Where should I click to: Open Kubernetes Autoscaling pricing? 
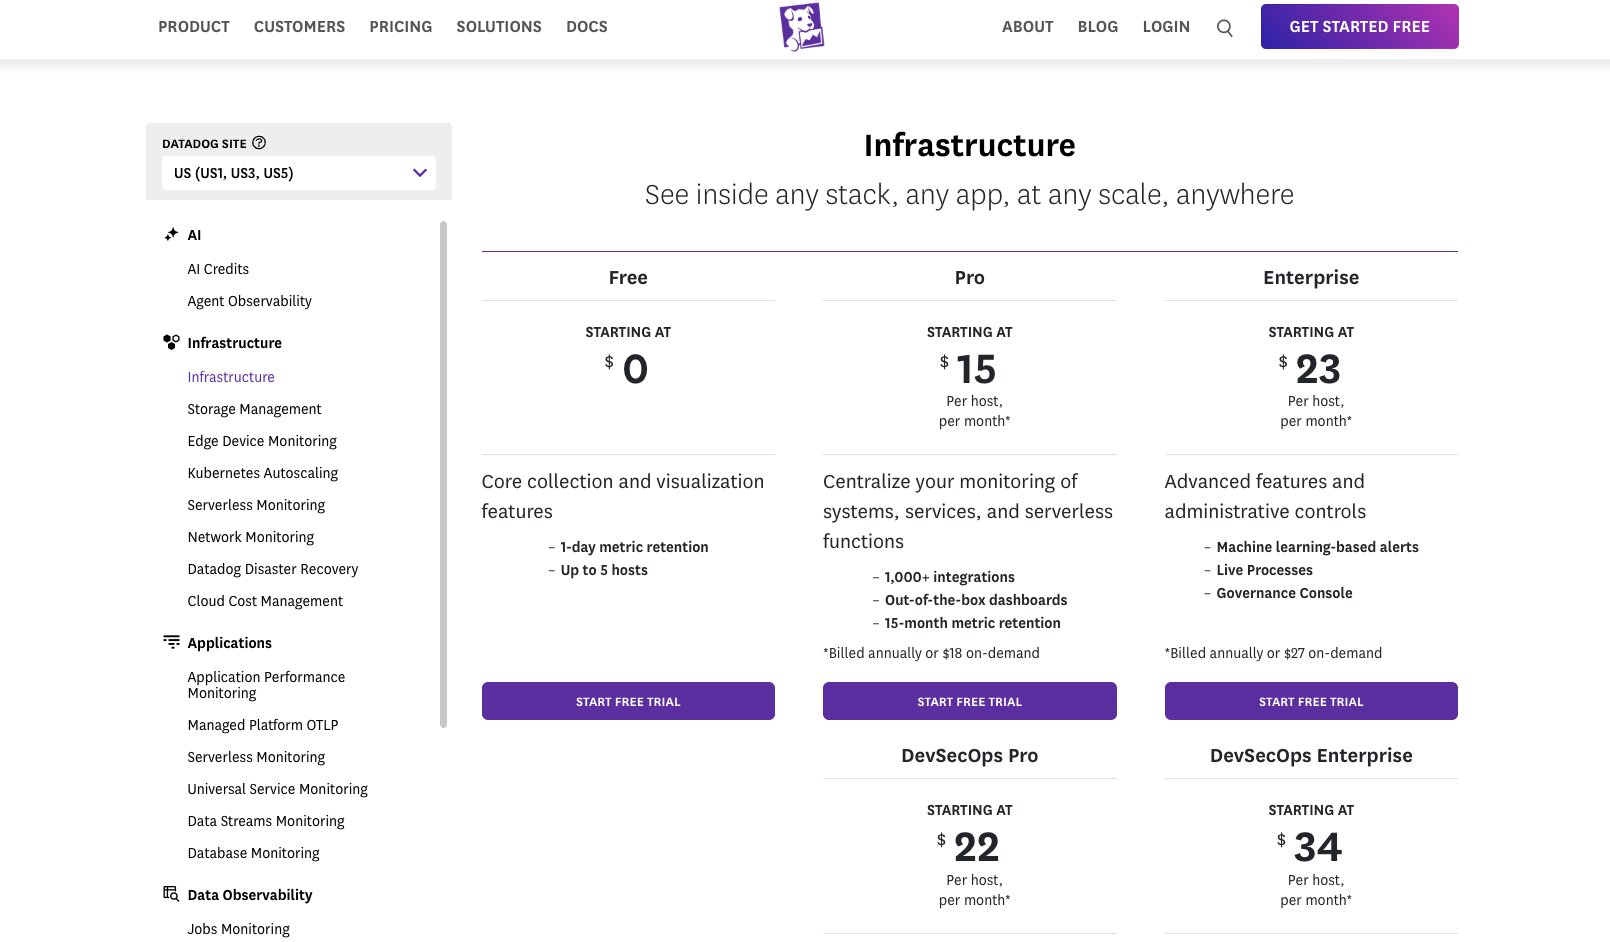click(x=263, y=473)
